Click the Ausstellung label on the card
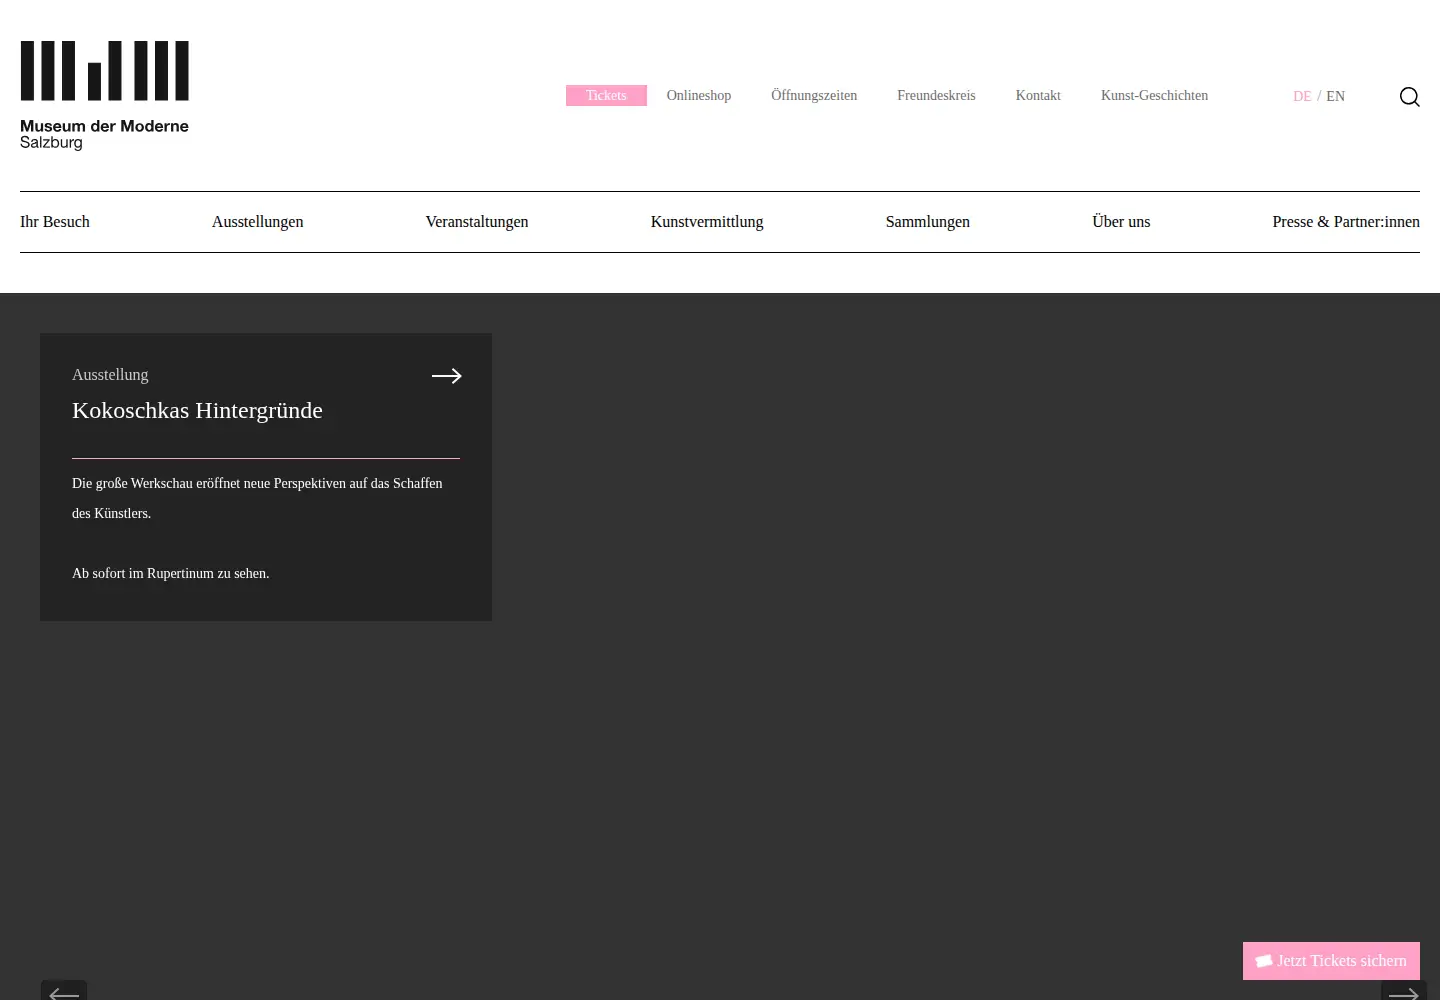Viewport: 1440px width, 1000px height. click(x=110, y=374)
